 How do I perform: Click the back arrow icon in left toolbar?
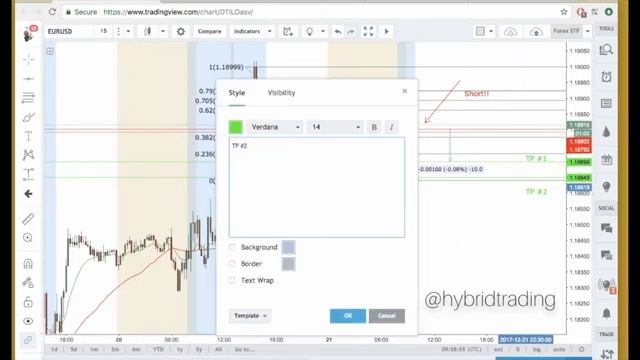[x=28, y=194]
